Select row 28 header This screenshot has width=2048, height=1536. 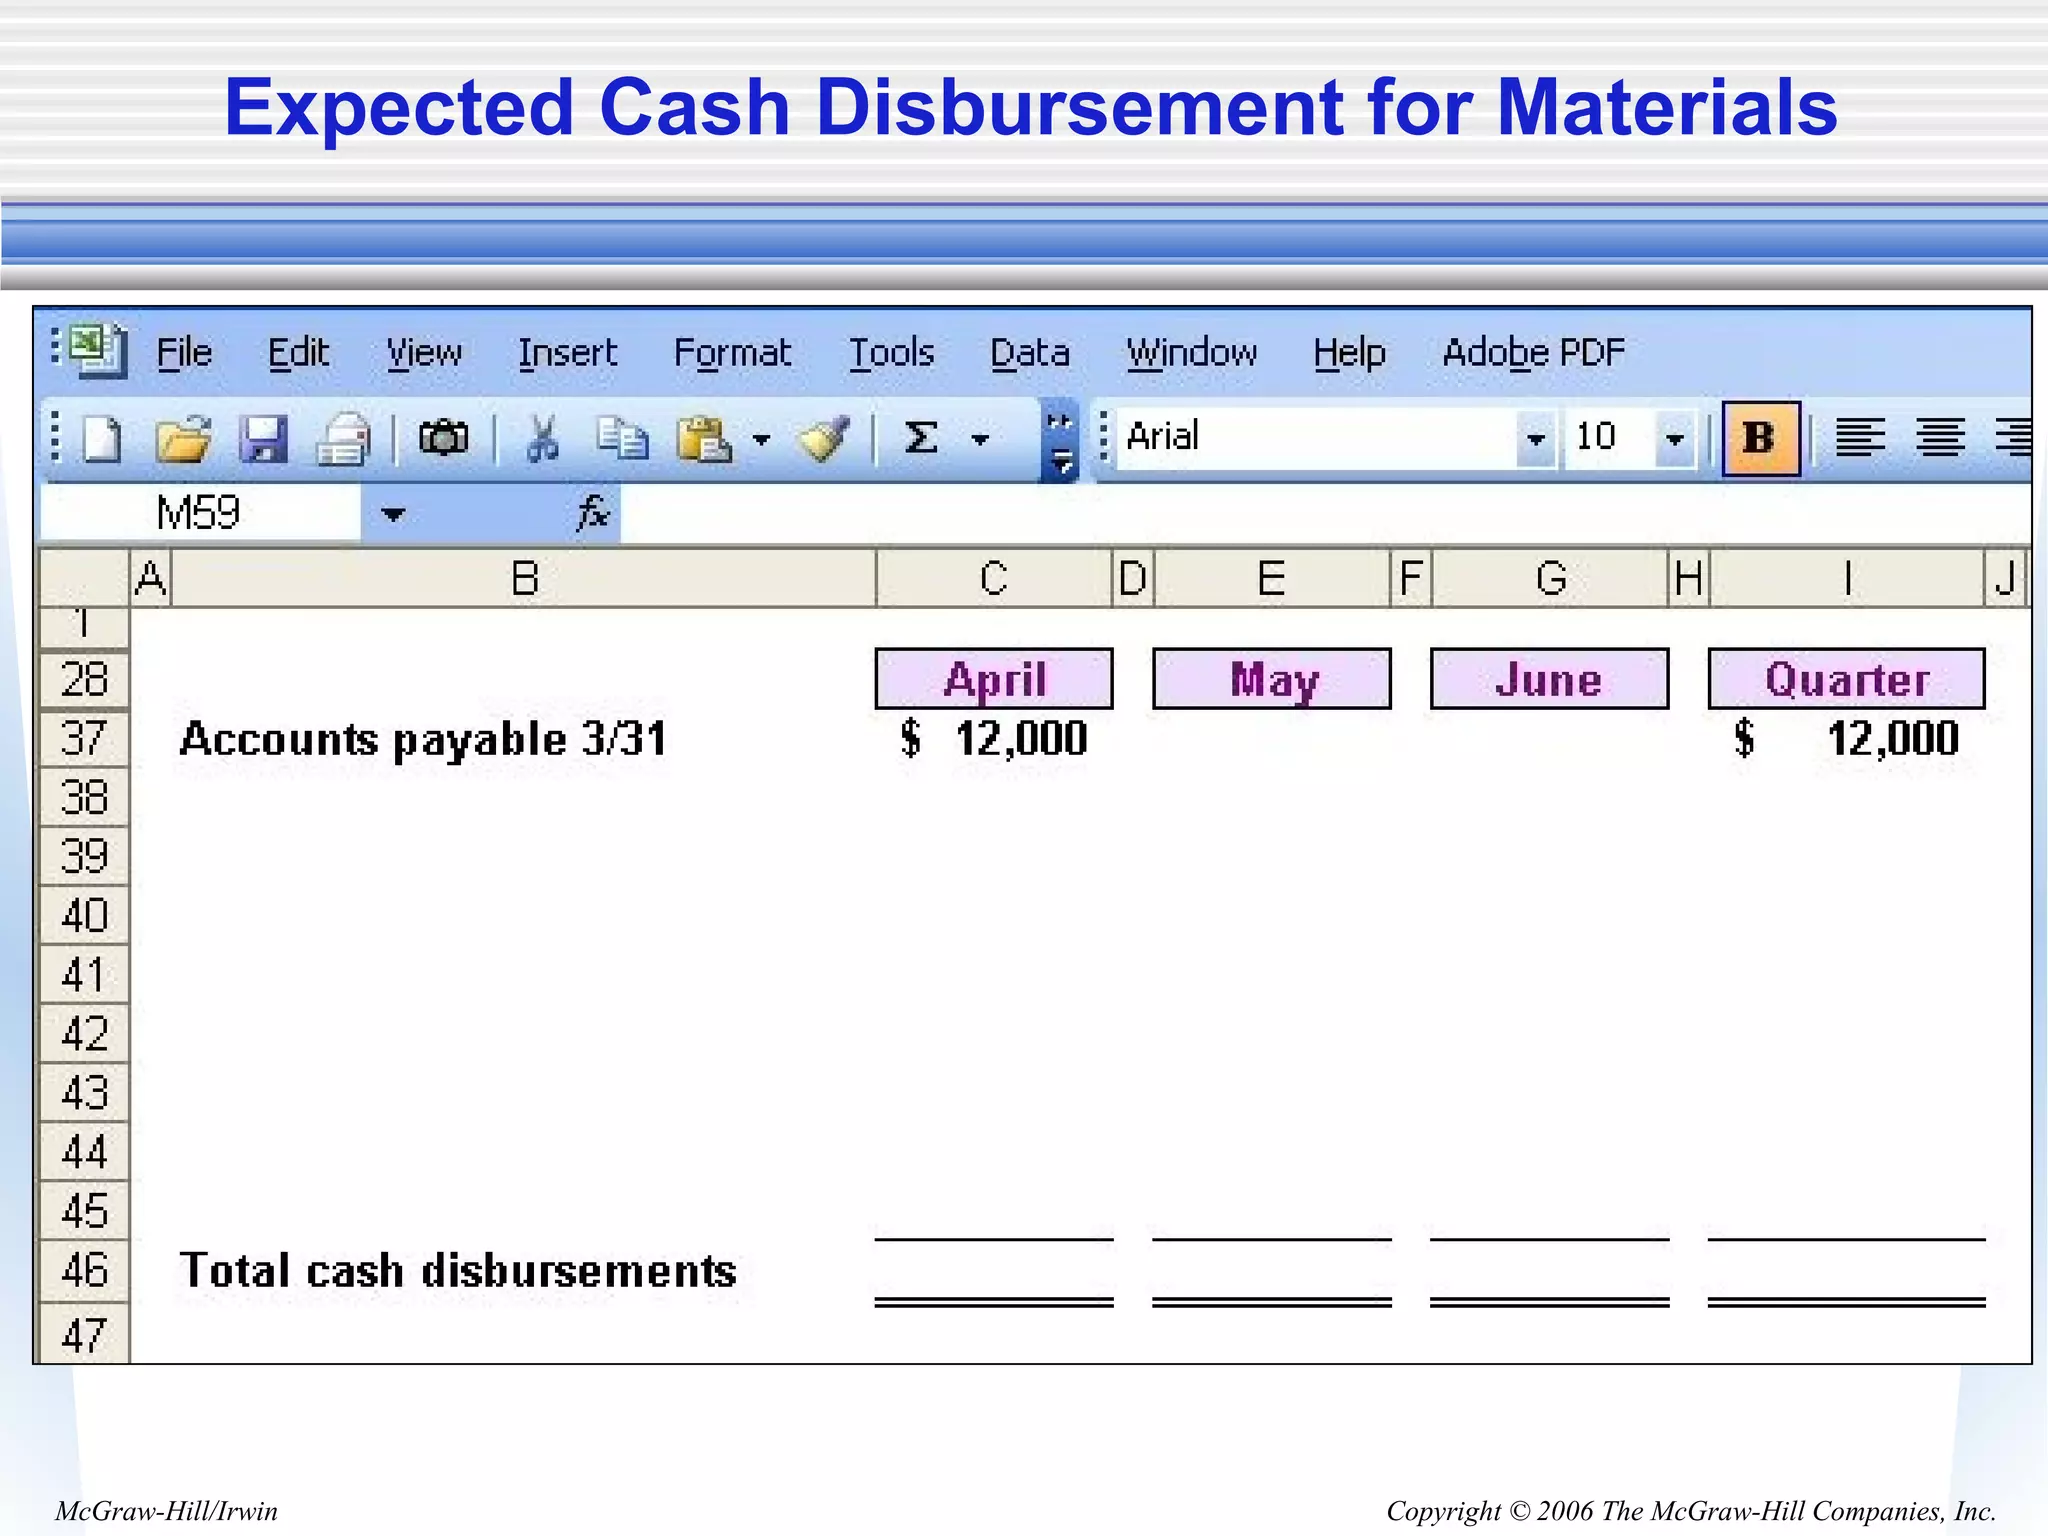(84, 680)
